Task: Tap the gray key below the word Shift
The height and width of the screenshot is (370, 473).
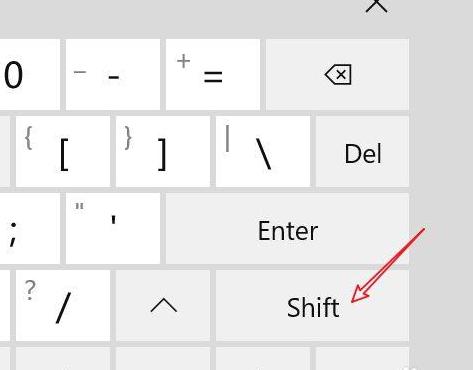Action: [263, 359]
